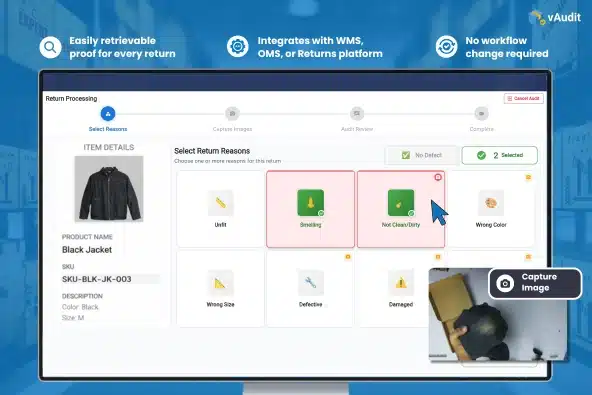Click the SKU-BLK-JK-003 field
592x395 pixels.
pos(110,279)
